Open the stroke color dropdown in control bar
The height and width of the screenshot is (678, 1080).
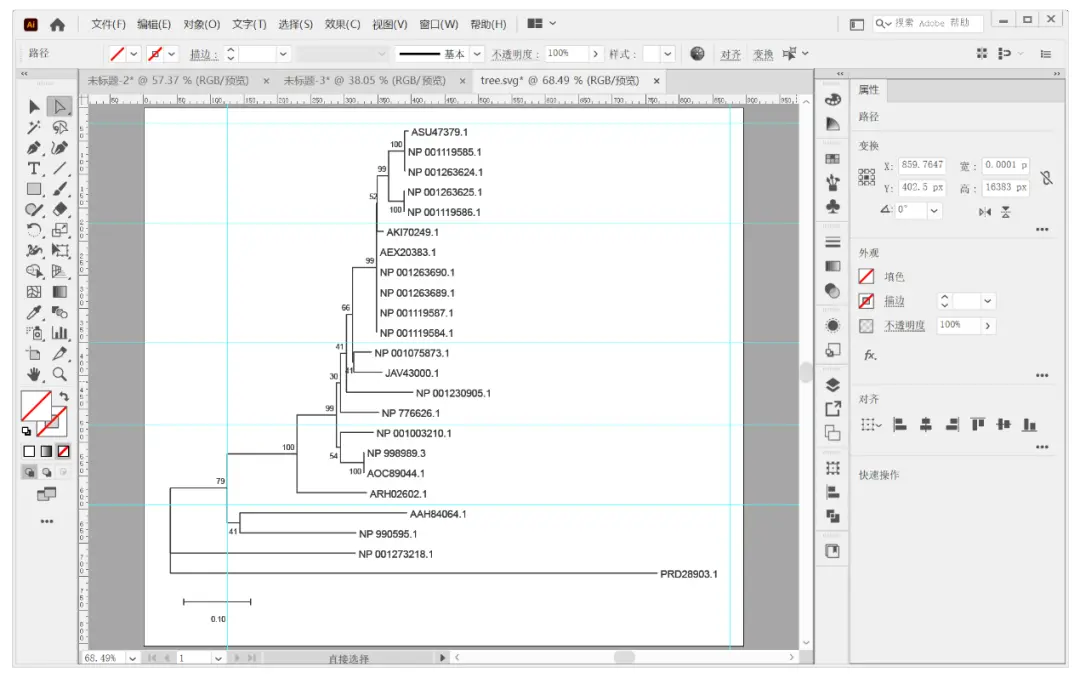coord(172,54)
